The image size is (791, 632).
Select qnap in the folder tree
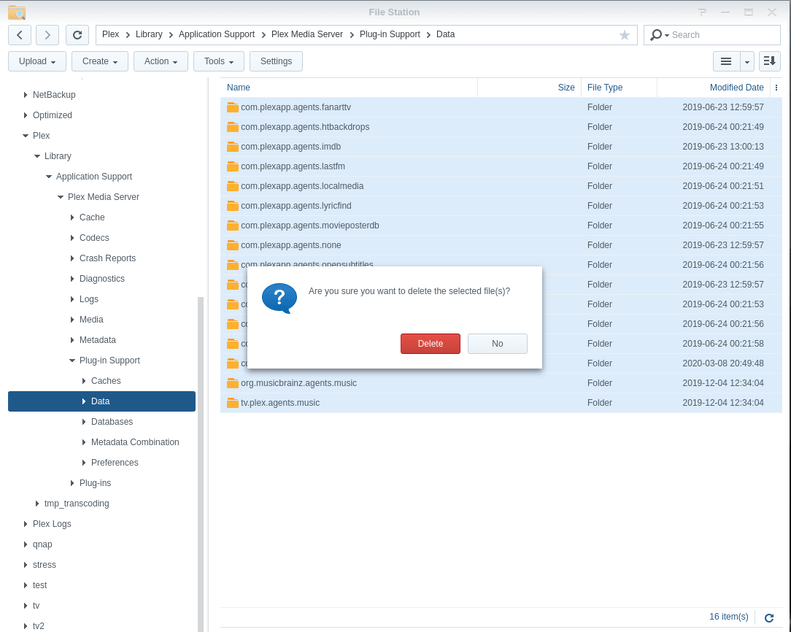(42, 544)
